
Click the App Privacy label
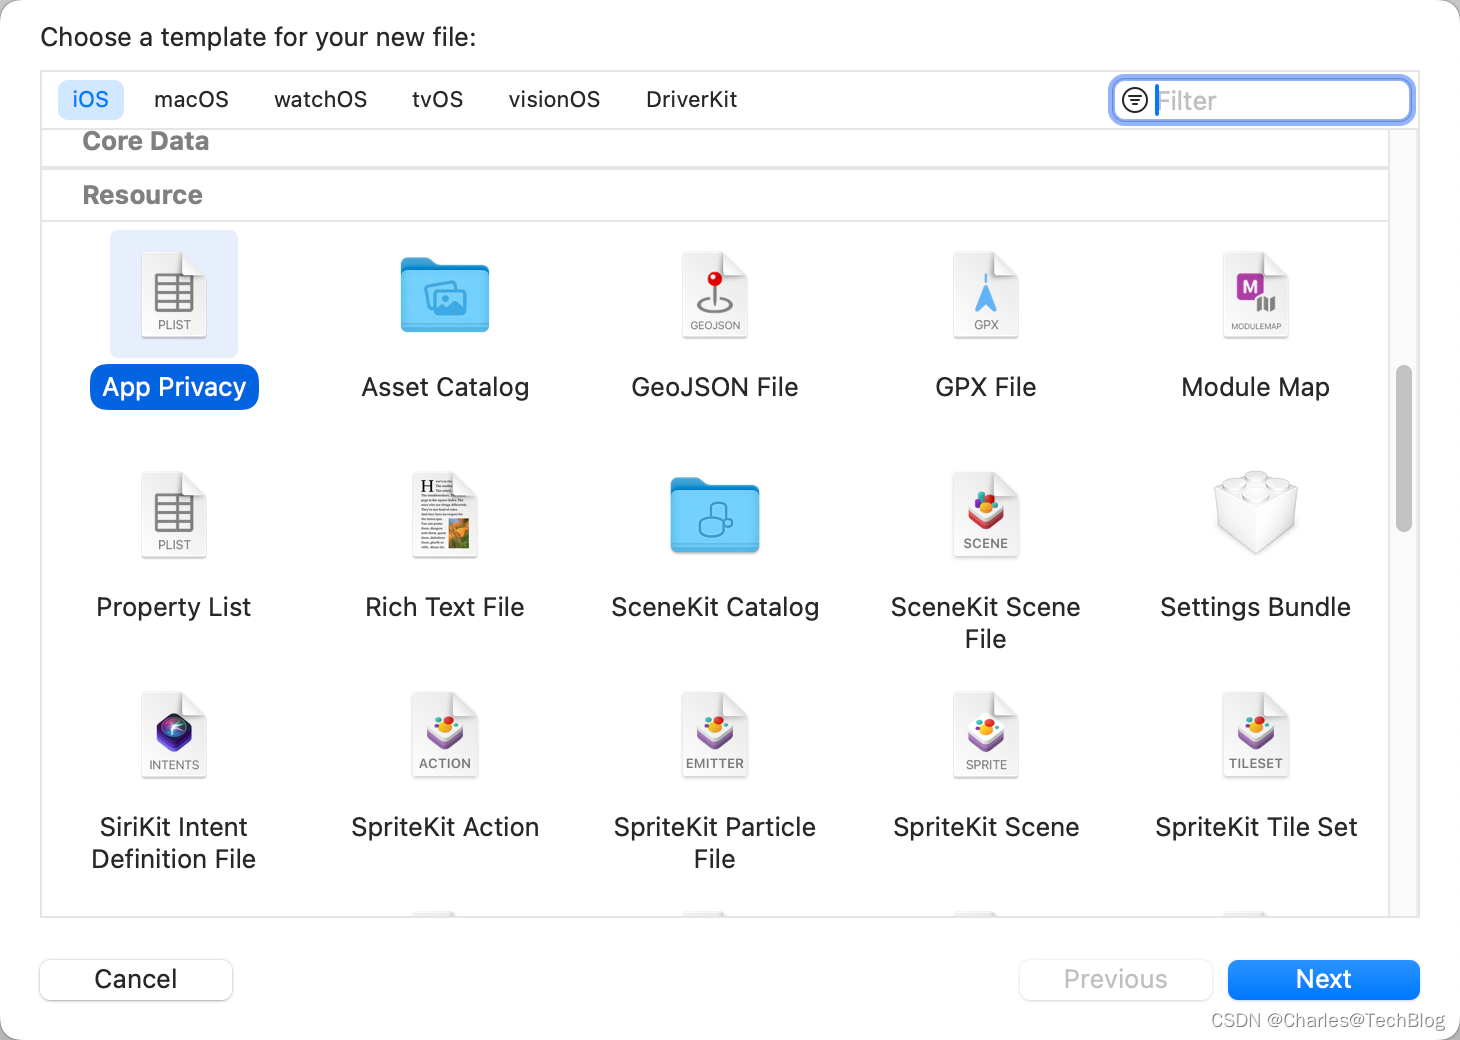tap(174, 387)
